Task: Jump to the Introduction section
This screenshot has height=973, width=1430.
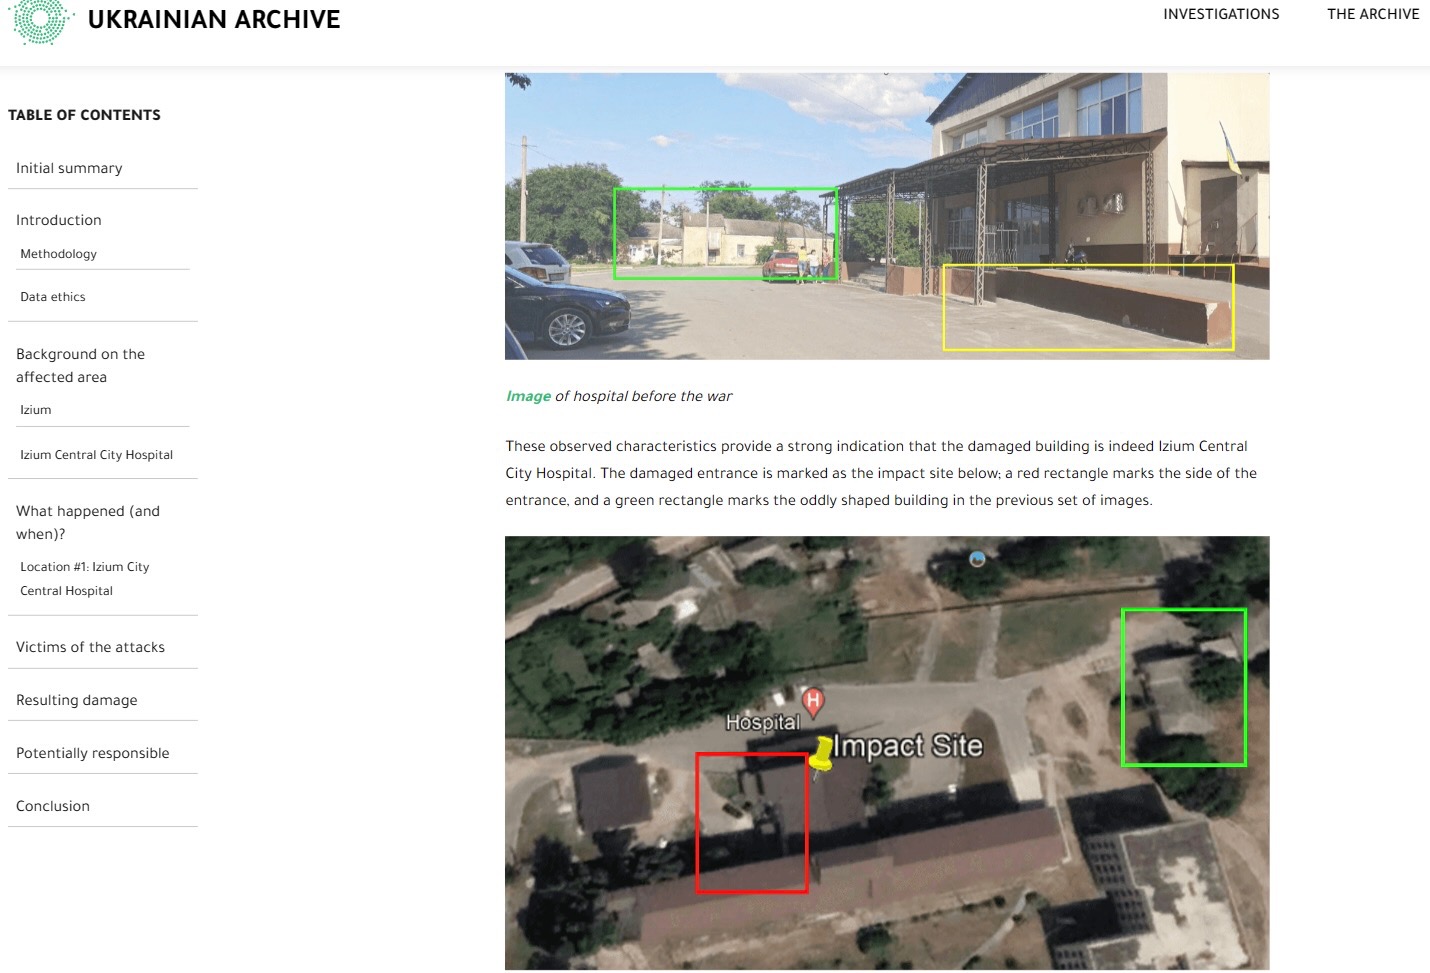Action: coord(58,220)
